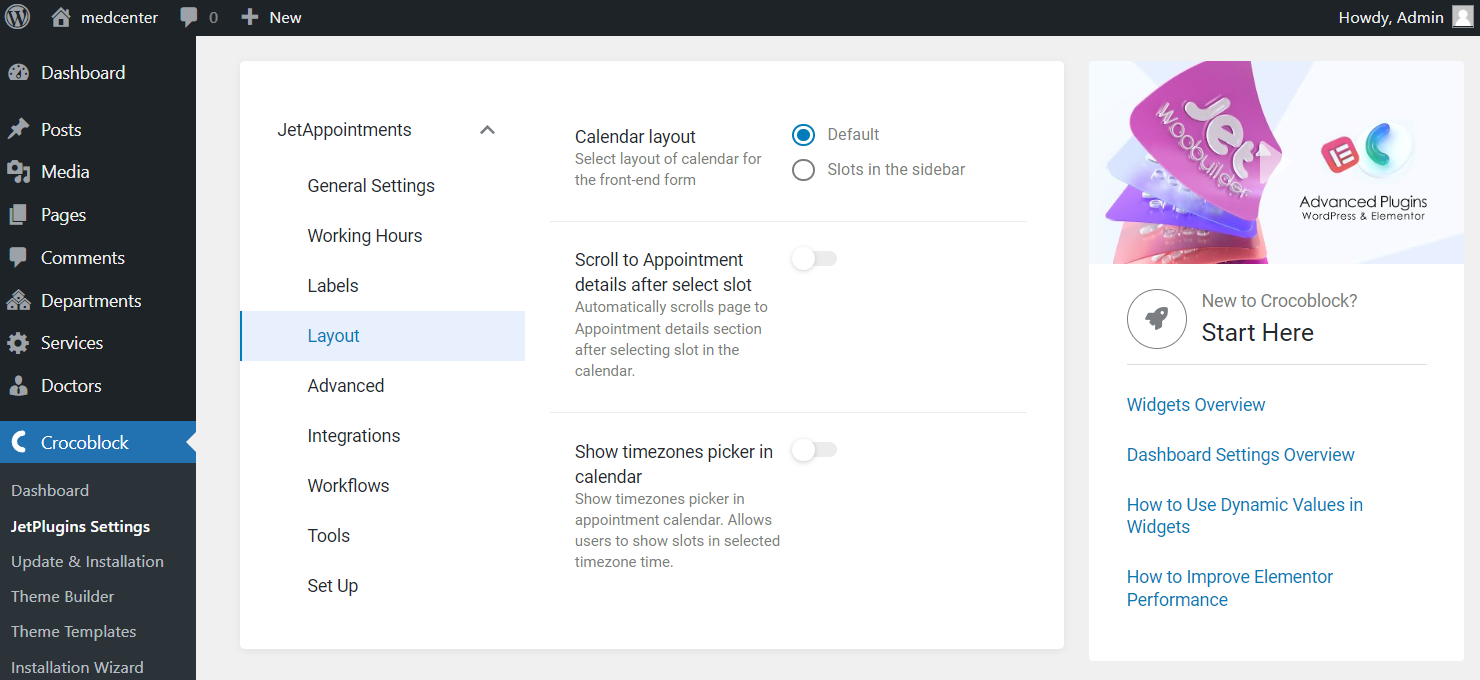Toggle Scroll to Appointment details switch
This screenshot has width=1480, height=680.
coord(814,259)
